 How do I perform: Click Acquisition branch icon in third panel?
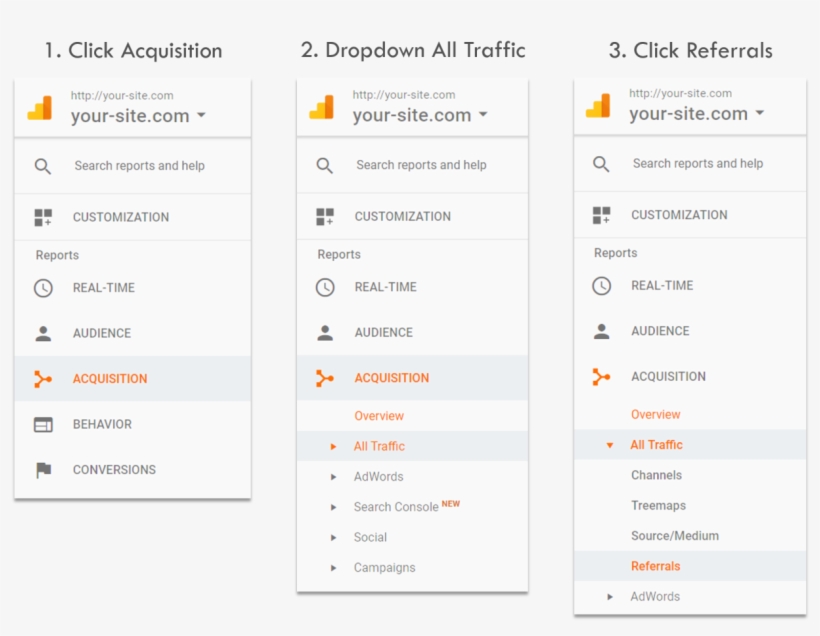[601, 377]
